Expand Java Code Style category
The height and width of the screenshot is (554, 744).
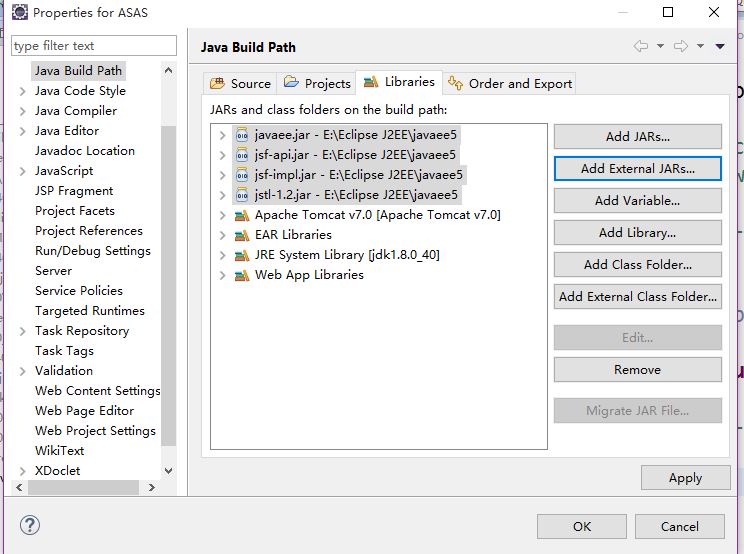pyautogui.click(x=22, y=91)
